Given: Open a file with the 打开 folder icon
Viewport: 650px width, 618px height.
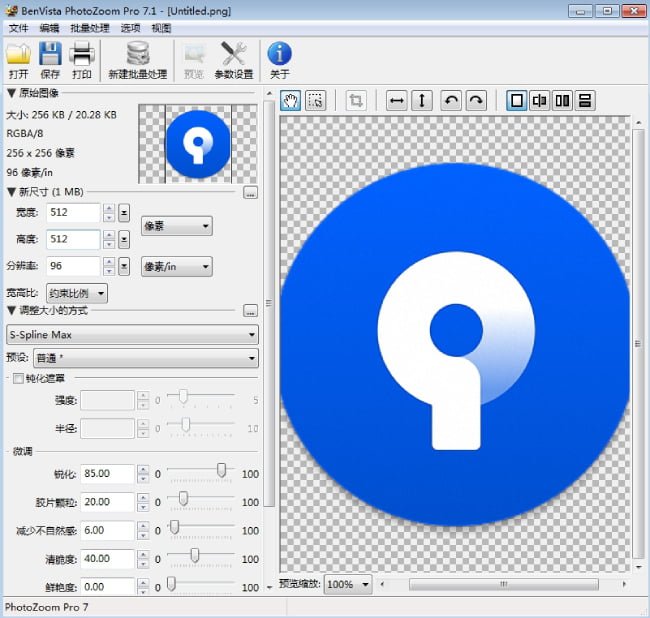Looking at the screenshot, I should [18, 60].
